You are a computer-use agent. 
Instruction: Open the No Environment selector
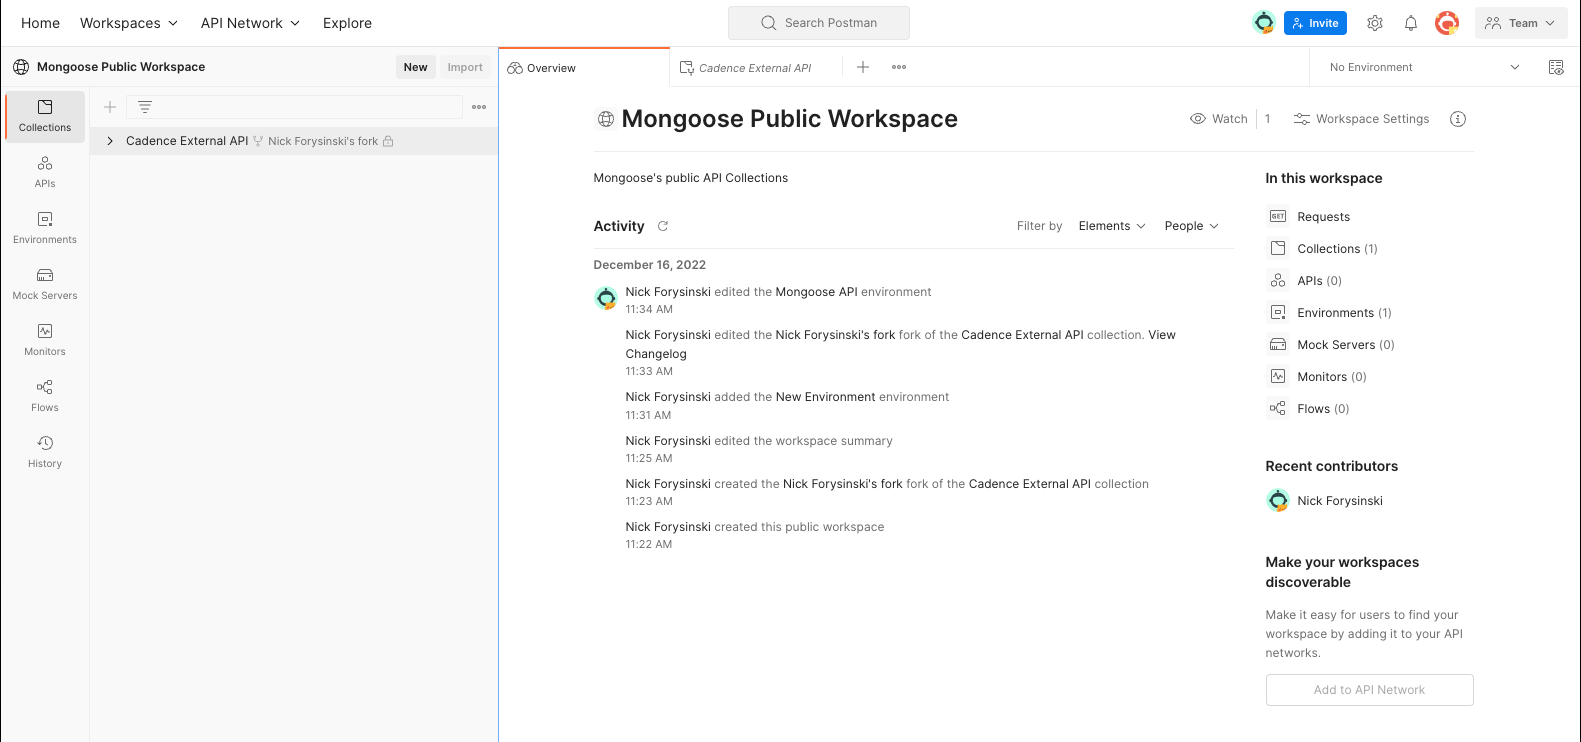(1423, 67)
